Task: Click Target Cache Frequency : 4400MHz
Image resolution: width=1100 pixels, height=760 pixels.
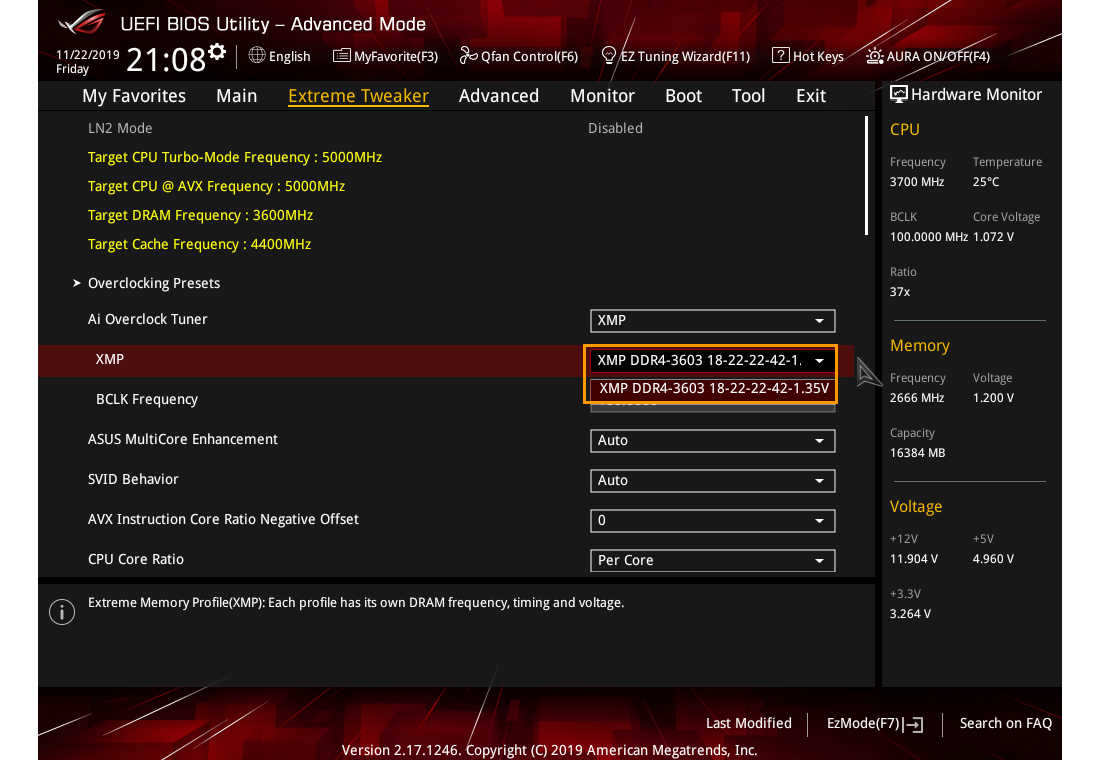Action: pyautogui.click(x=199, y=244)
